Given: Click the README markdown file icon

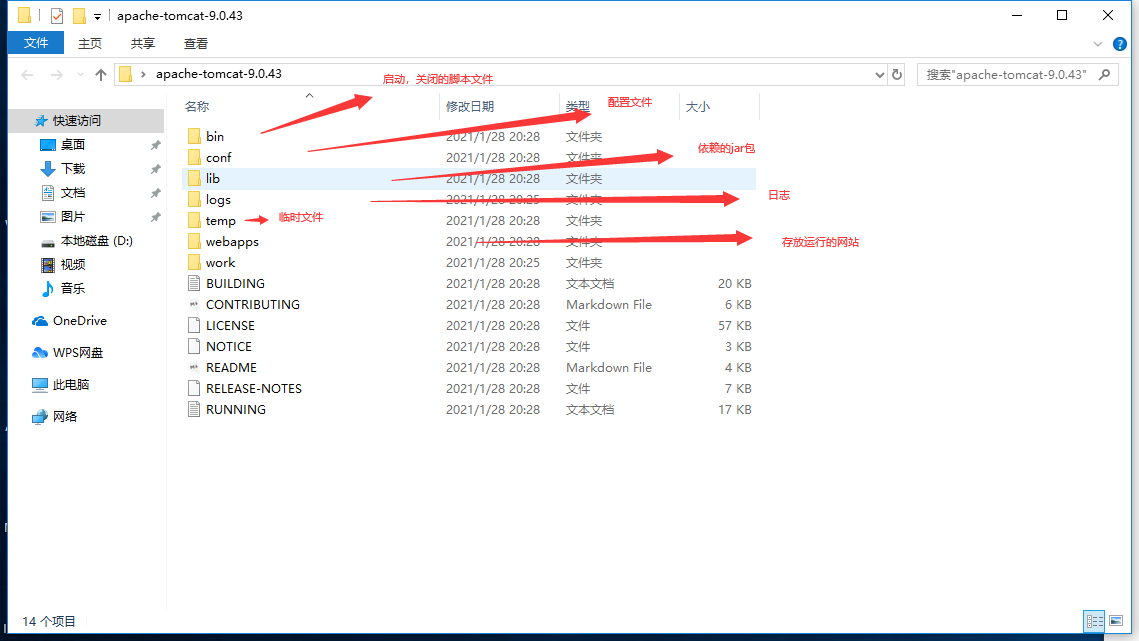Looking at the screenshot, I should coord(194,368).
